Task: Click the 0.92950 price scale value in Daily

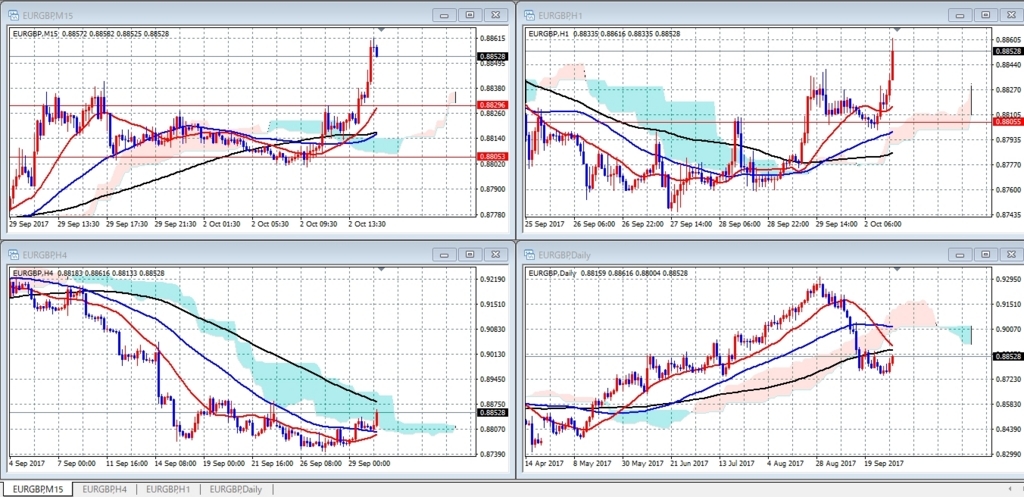Action: coord(1008,279)
